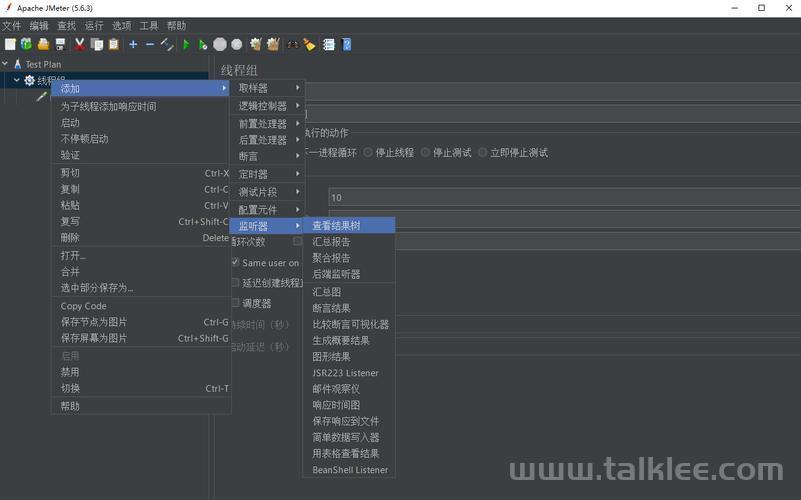Click Copy Code in context menu
801x500 pixels.
coord(141,306)
